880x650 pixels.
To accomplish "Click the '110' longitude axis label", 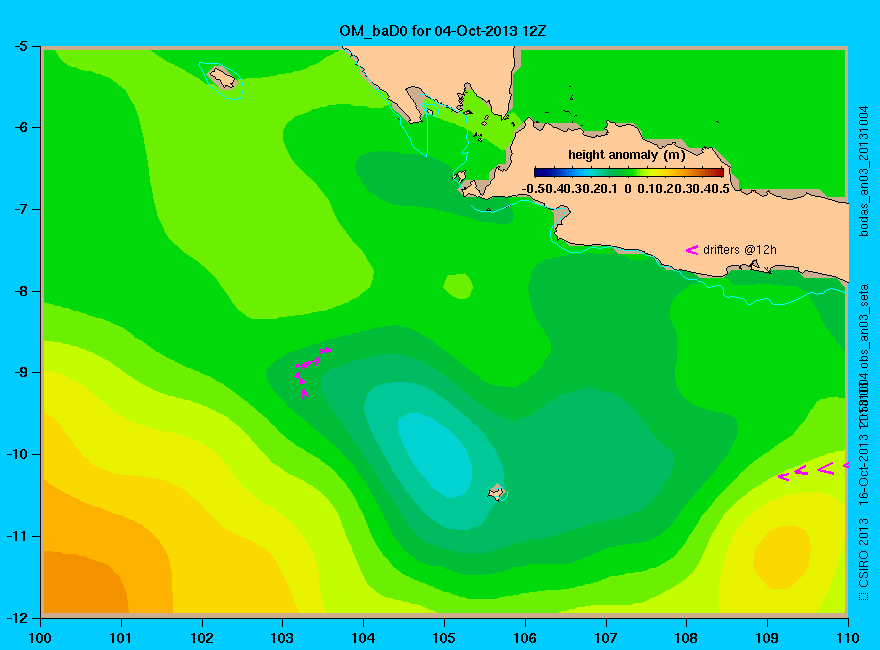I will point(848,638).
